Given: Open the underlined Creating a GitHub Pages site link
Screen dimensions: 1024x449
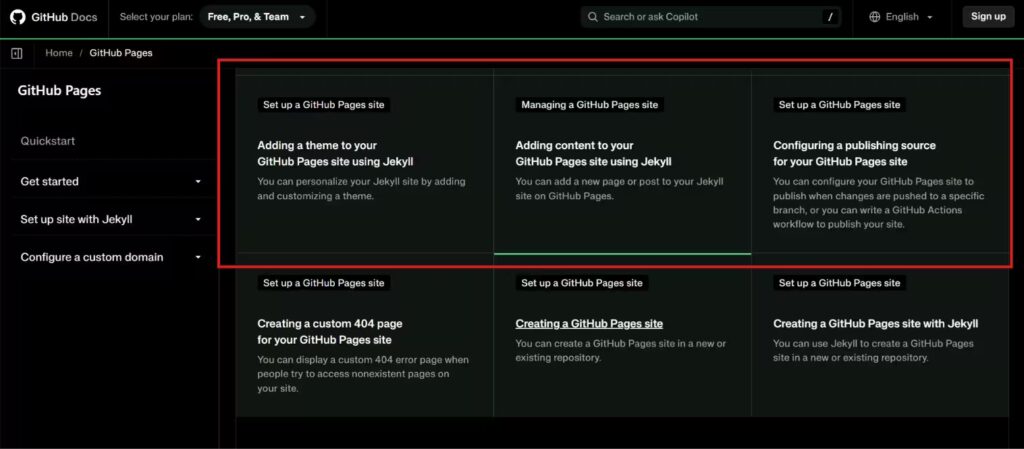Looking at the screenshot, I should click(x=589, y=324).
